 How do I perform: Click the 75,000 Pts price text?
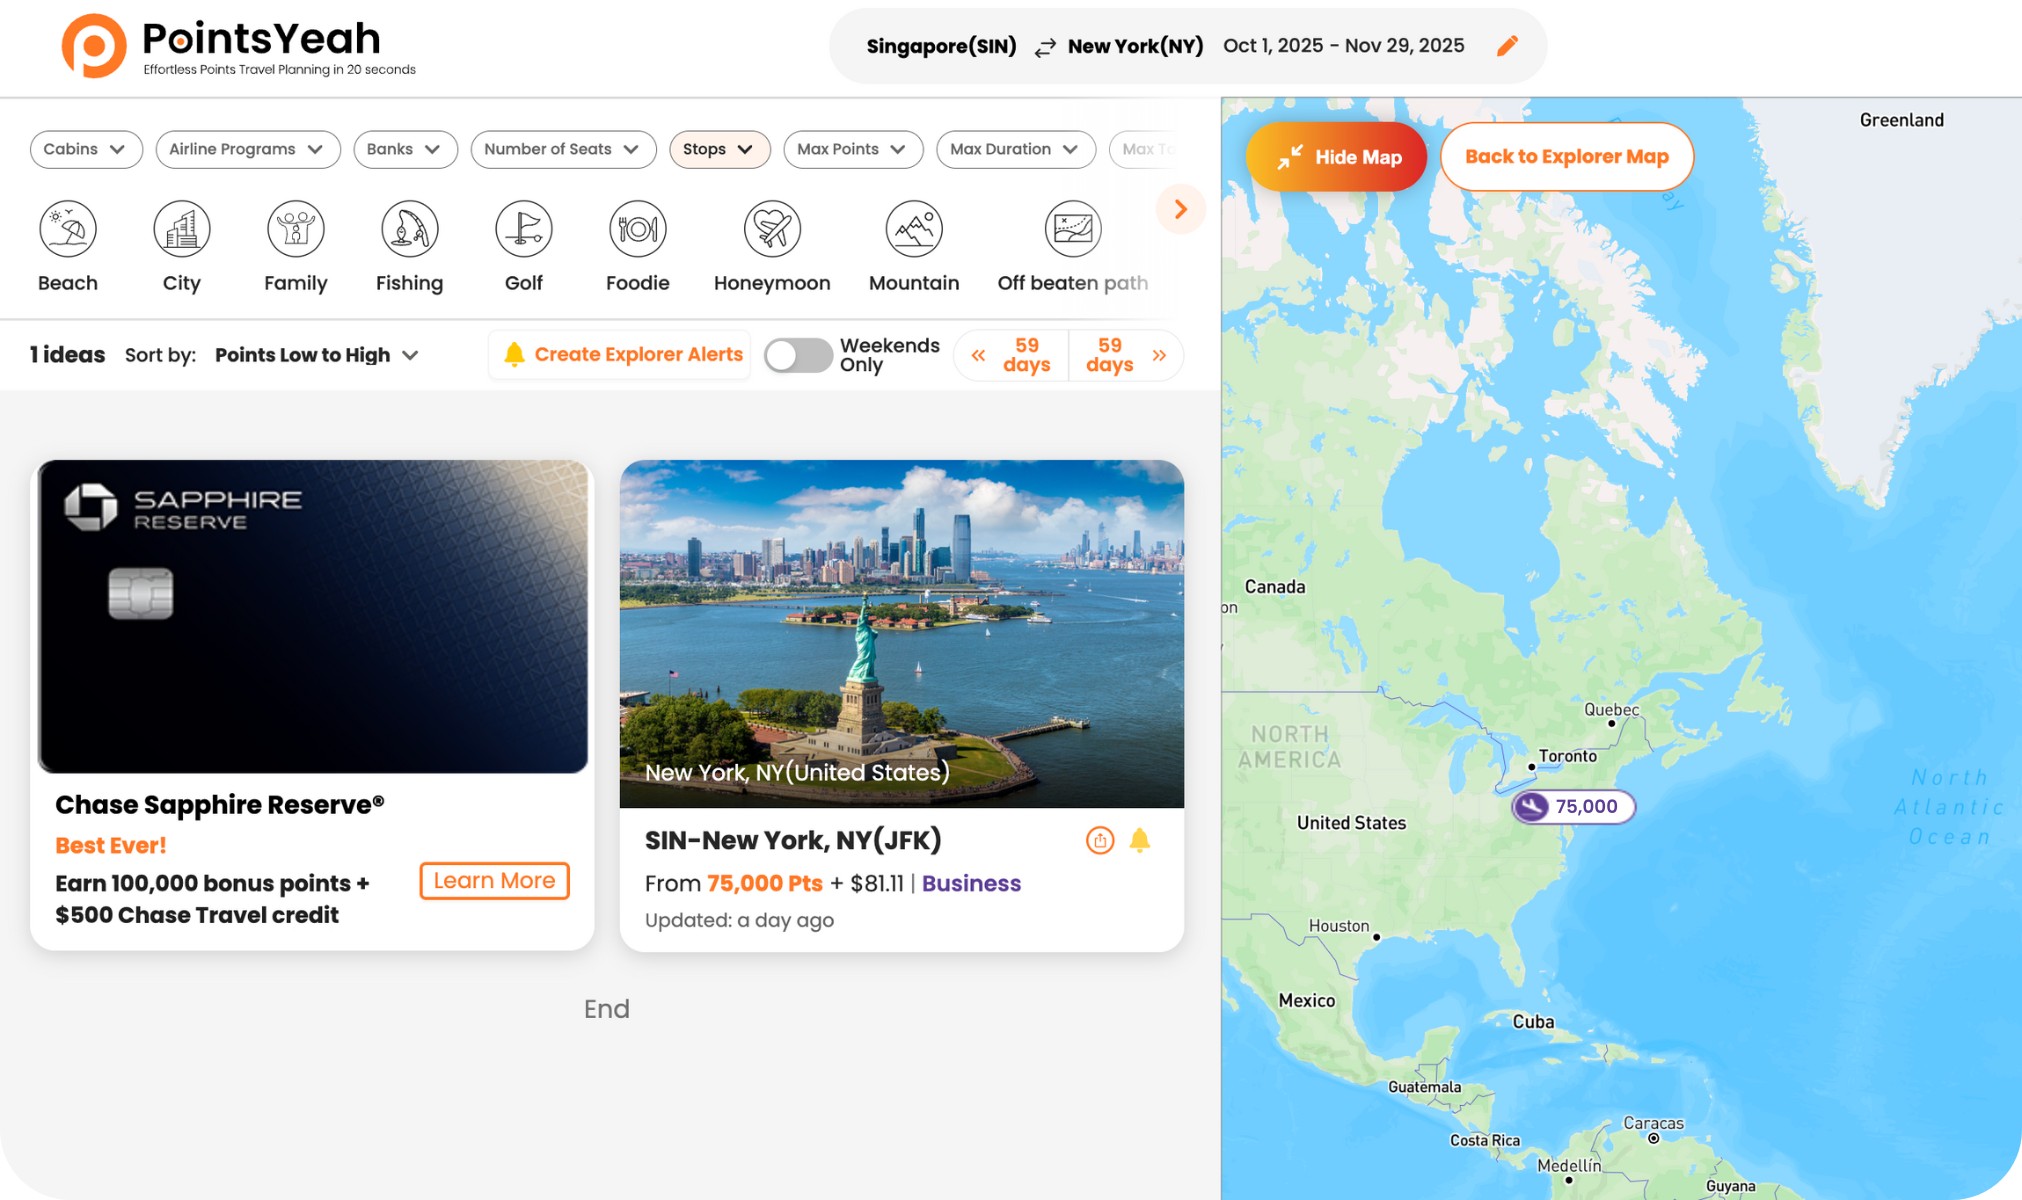[x=764, y=884]
